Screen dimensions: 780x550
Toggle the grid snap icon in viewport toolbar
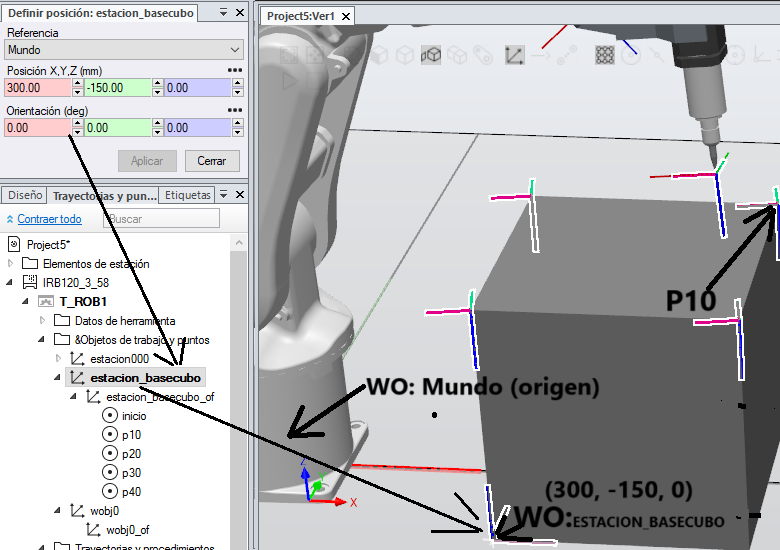[x=605, y=55]
